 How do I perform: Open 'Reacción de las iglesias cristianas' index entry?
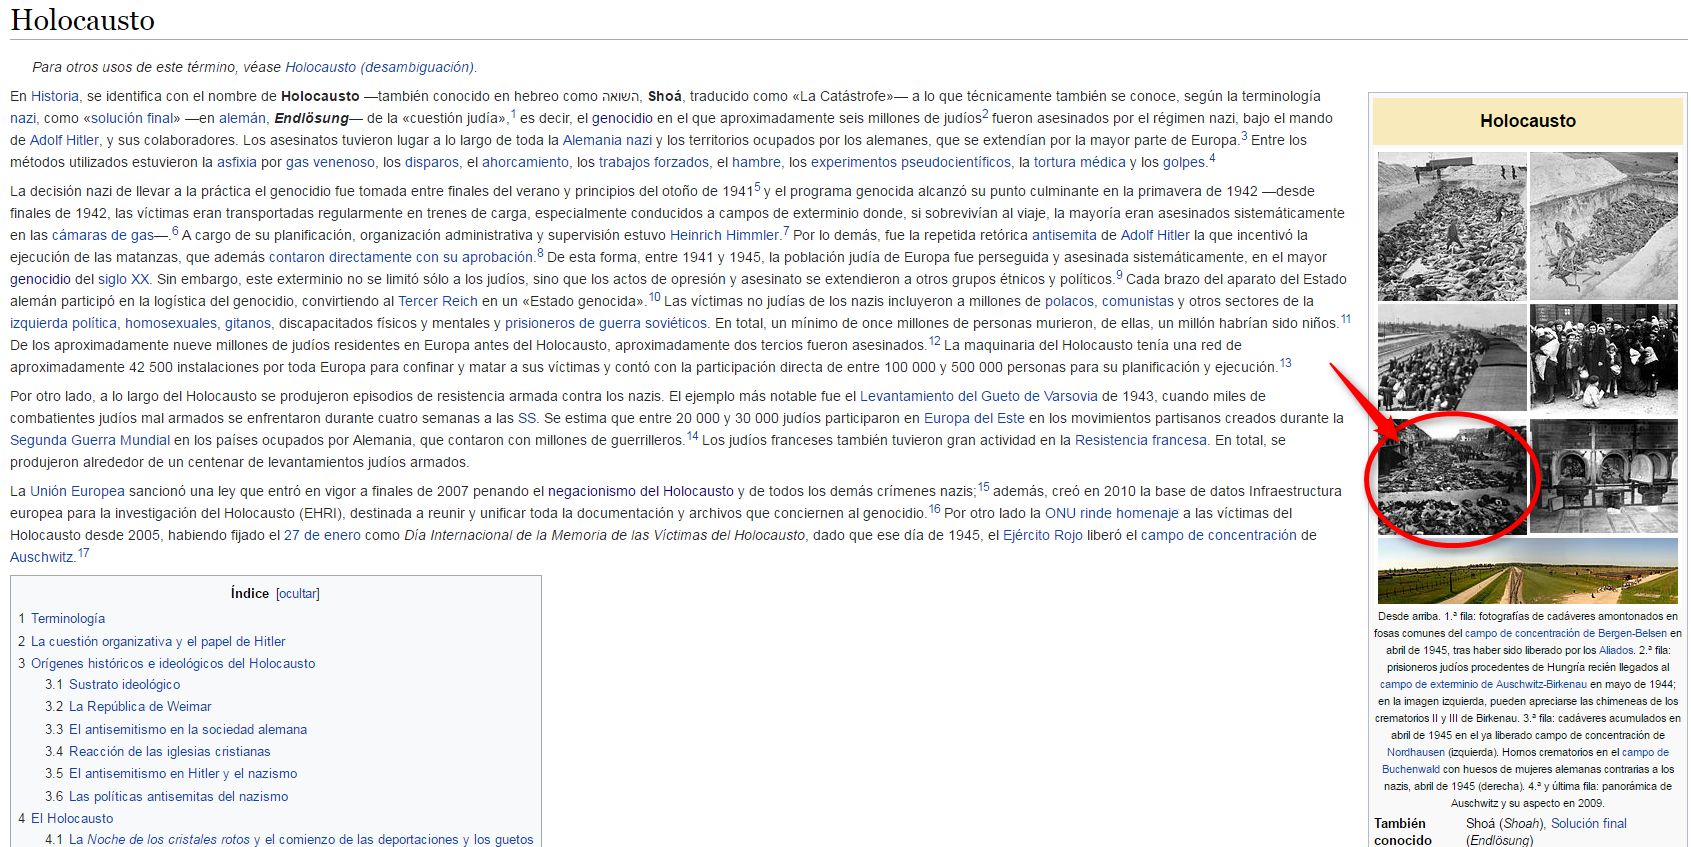pos(169,752)
